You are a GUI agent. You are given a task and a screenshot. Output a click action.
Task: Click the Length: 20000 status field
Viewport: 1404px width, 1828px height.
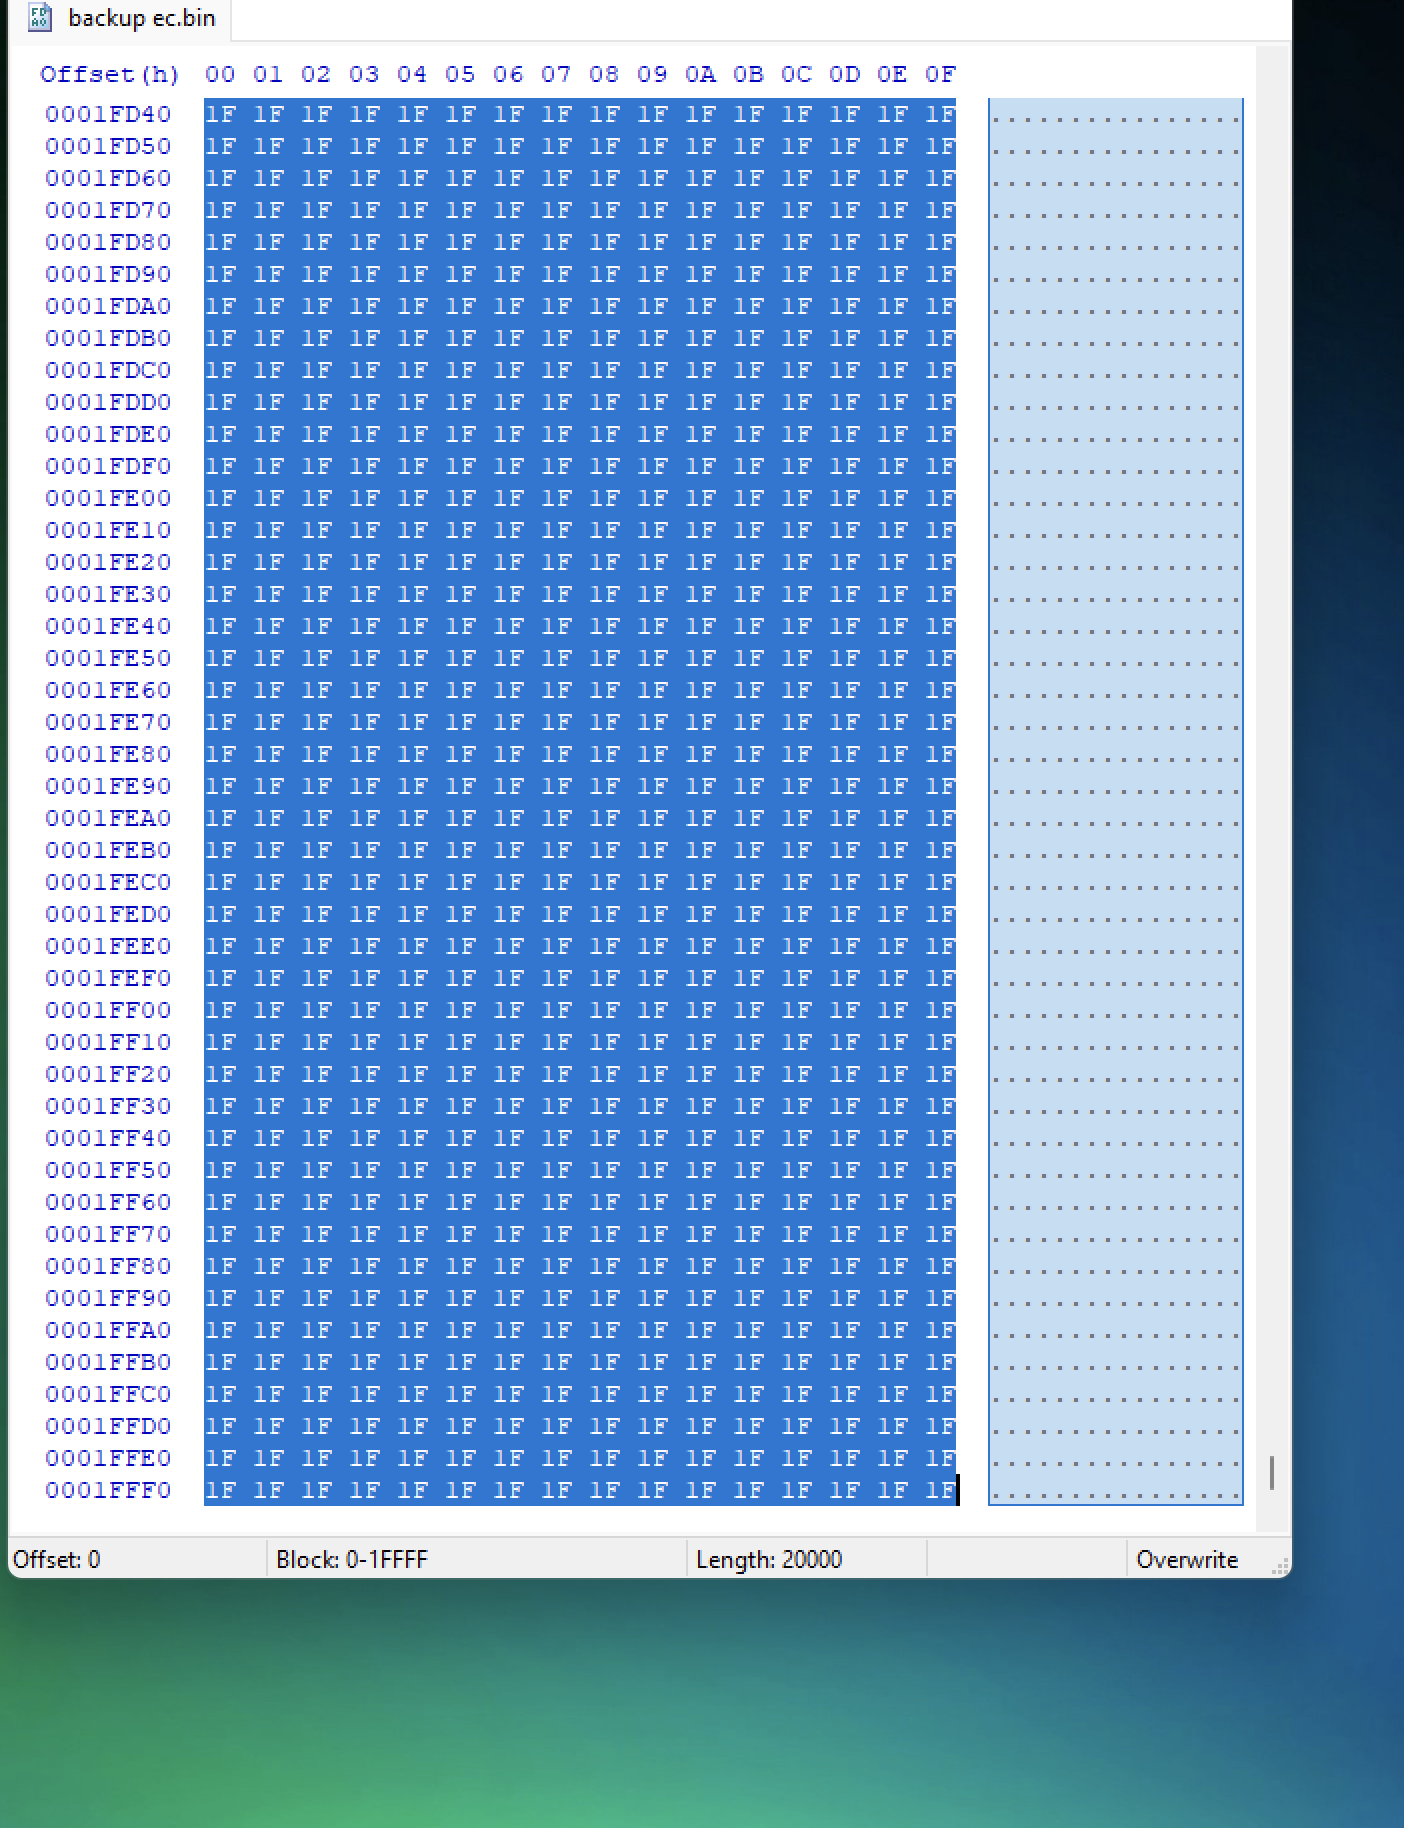pyautogui.click(x=807, y=1559)
